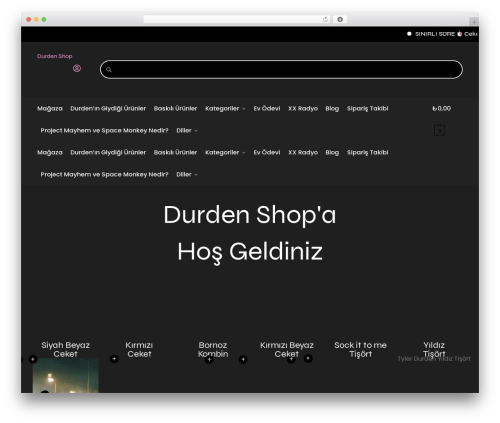Open Ev Ödevi in upper menu row
Image resolution: width=500 pixels, height=423 pixels.
[267, 108]
